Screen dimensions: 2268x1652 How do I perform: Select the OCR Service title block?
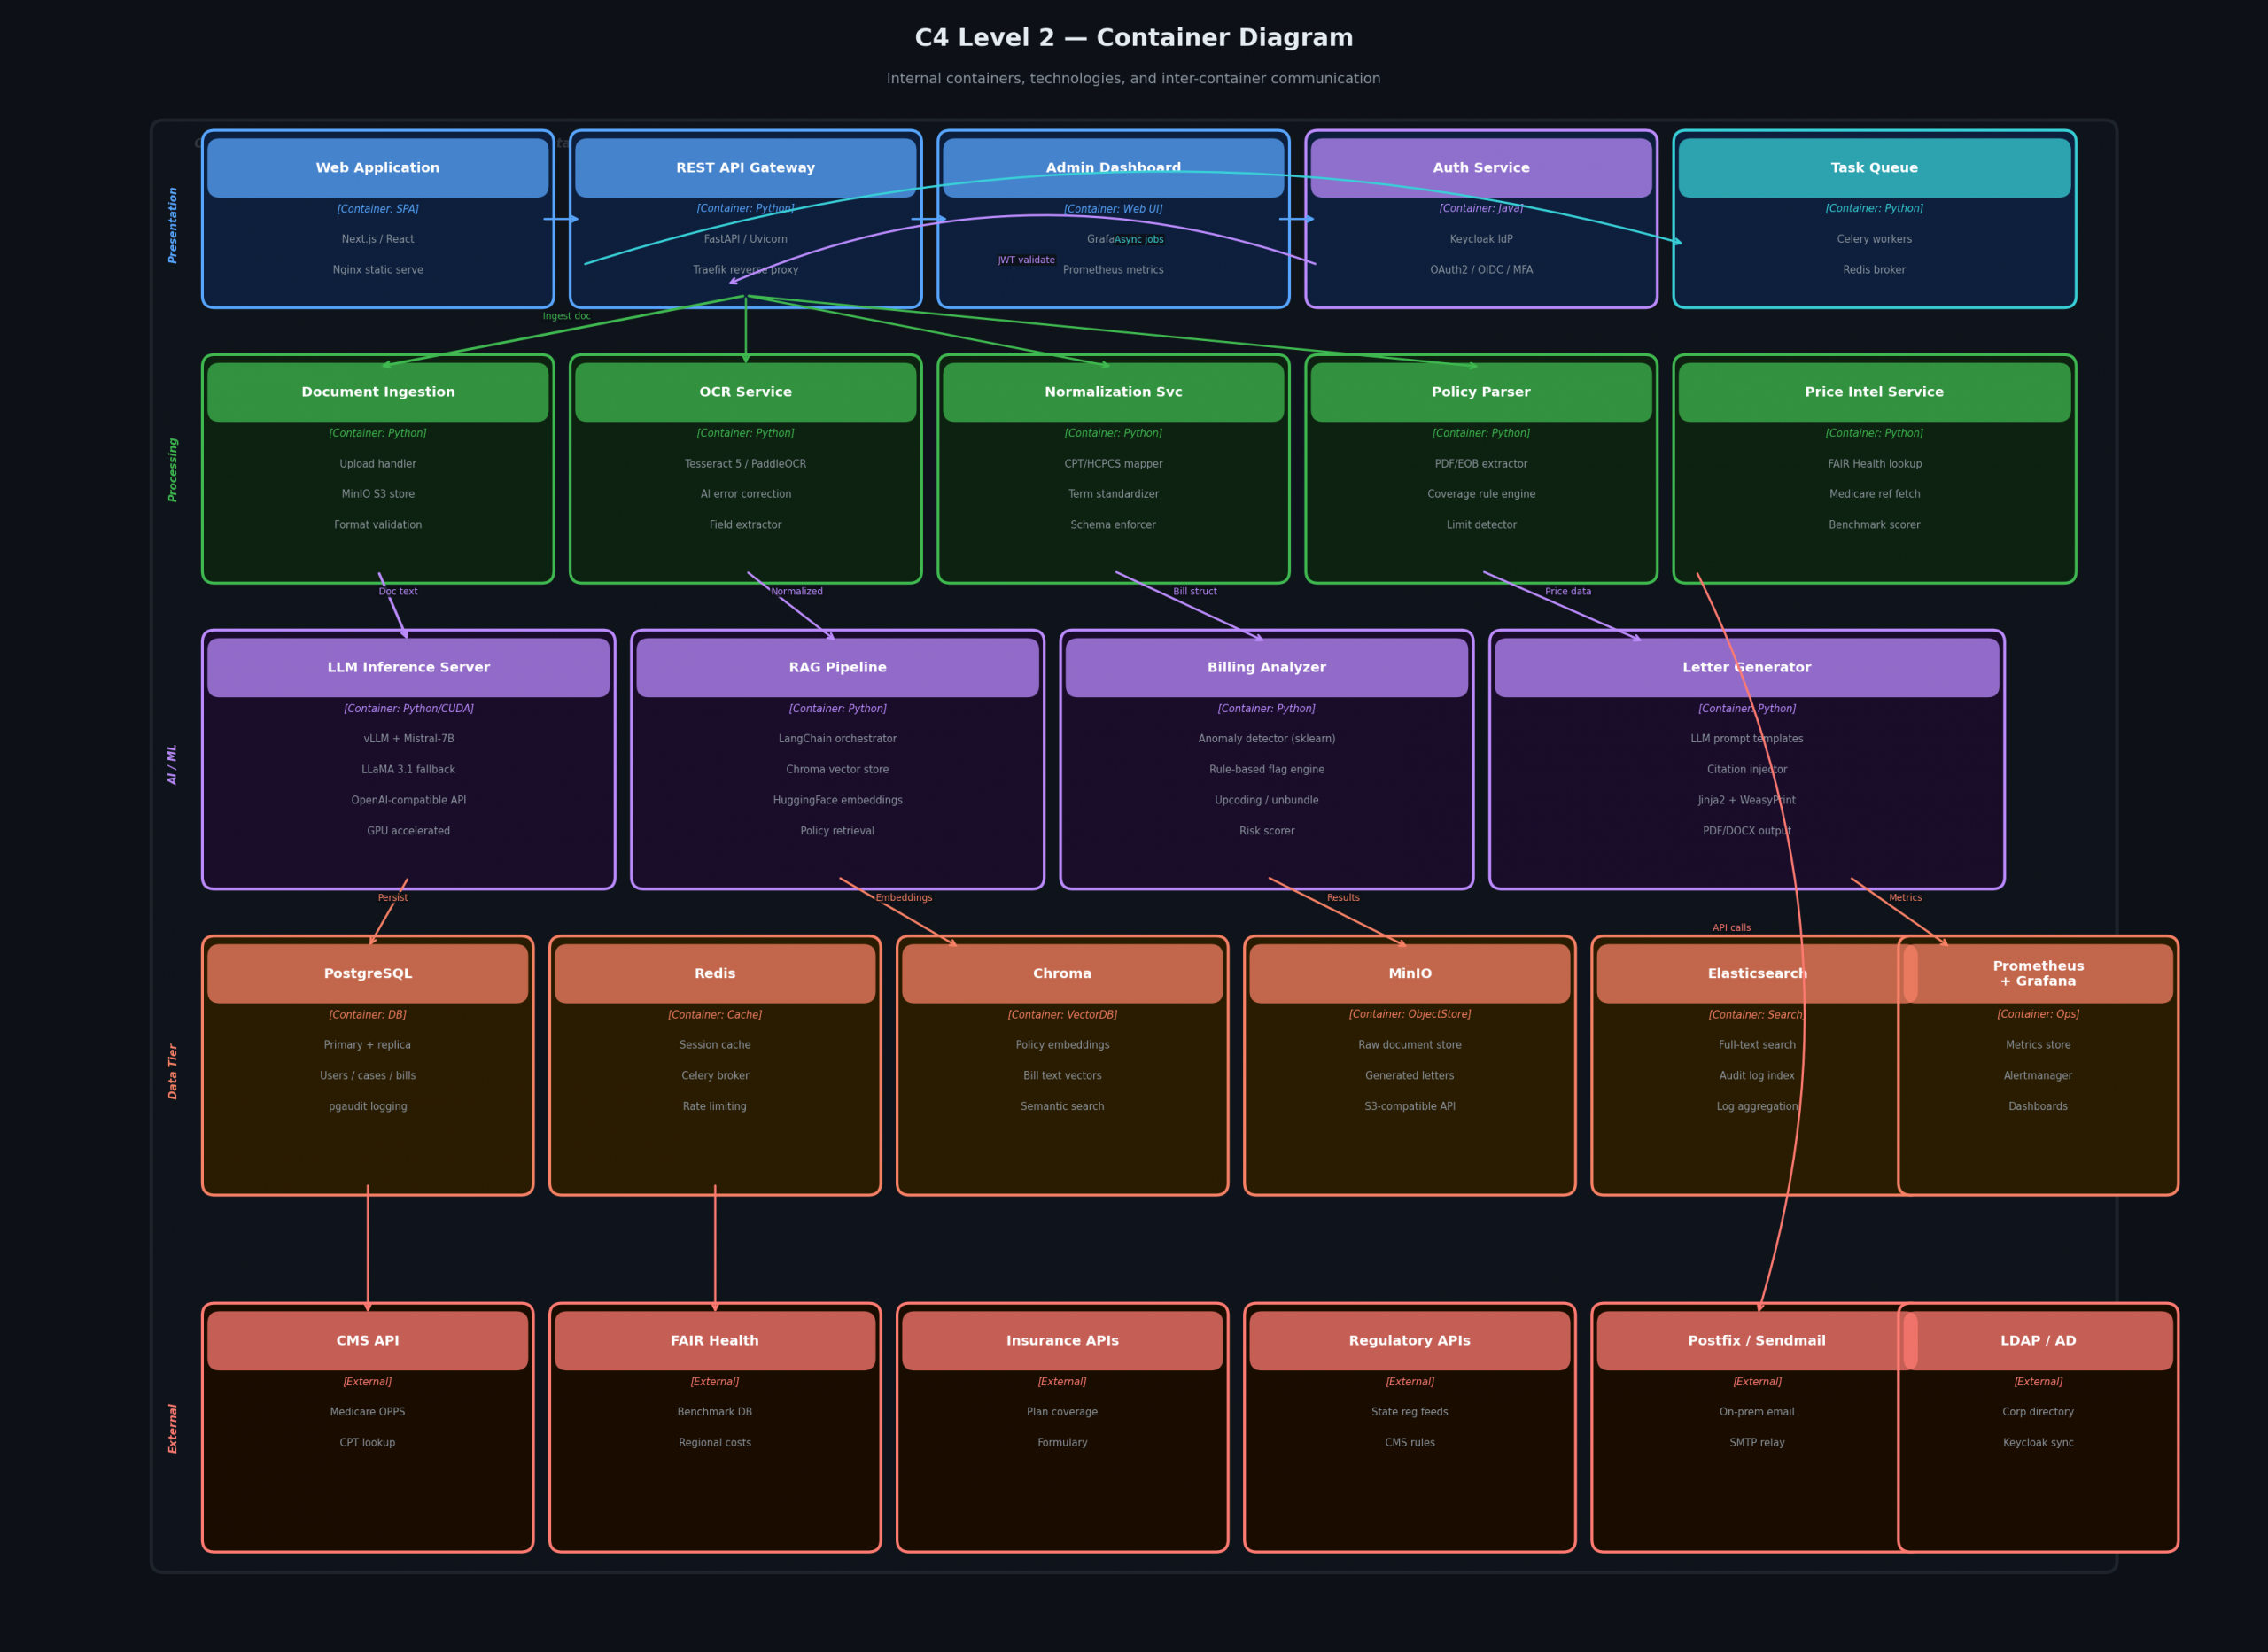point(745,392)
